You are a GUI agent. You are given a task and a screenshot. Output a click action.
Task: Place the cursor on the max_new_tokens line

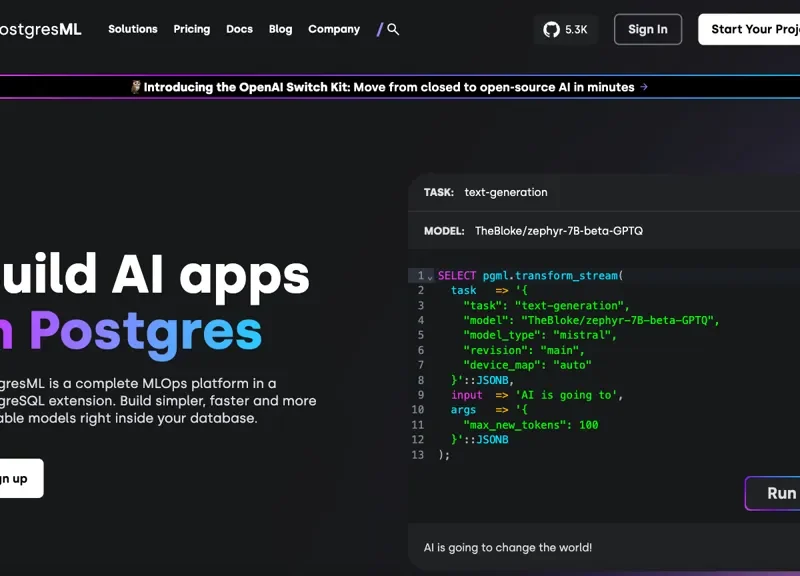[x=530, y=425]
